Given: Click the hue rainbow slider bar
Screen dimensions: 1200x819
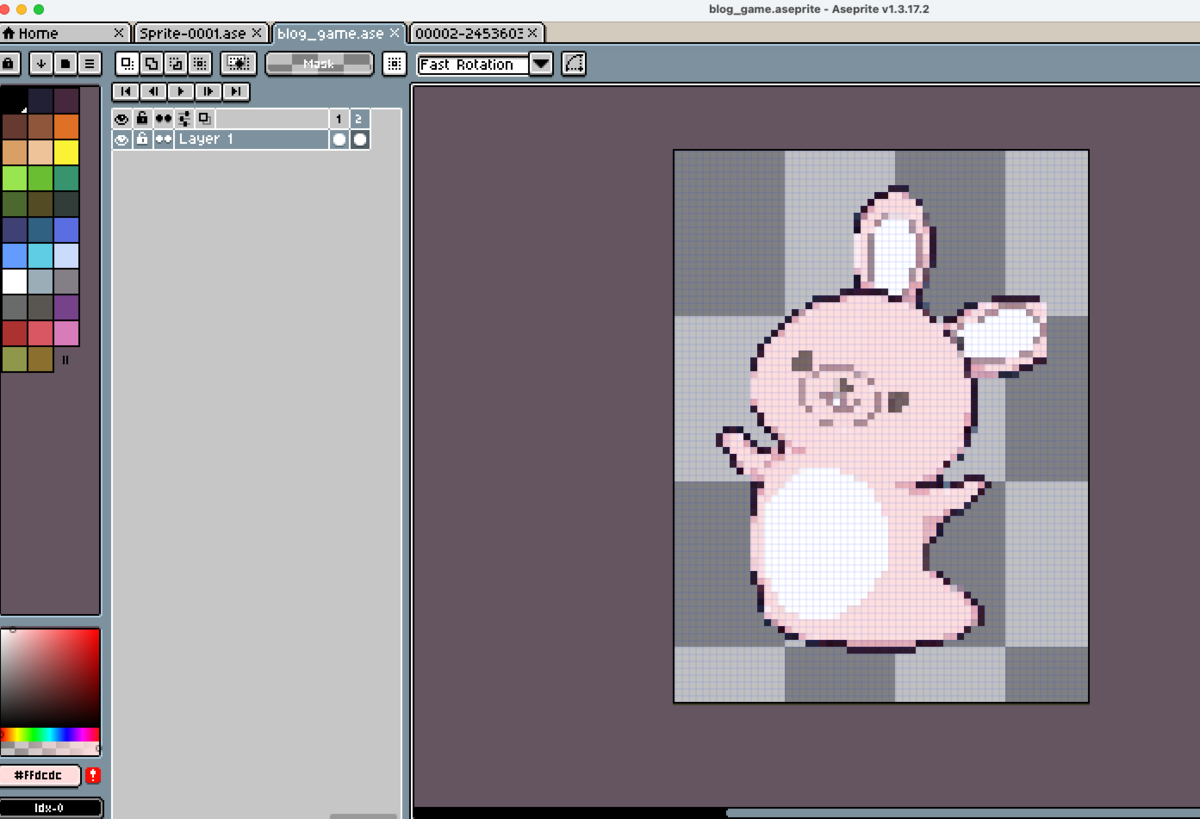Looking at the screenshot, I should pos(50,735).
